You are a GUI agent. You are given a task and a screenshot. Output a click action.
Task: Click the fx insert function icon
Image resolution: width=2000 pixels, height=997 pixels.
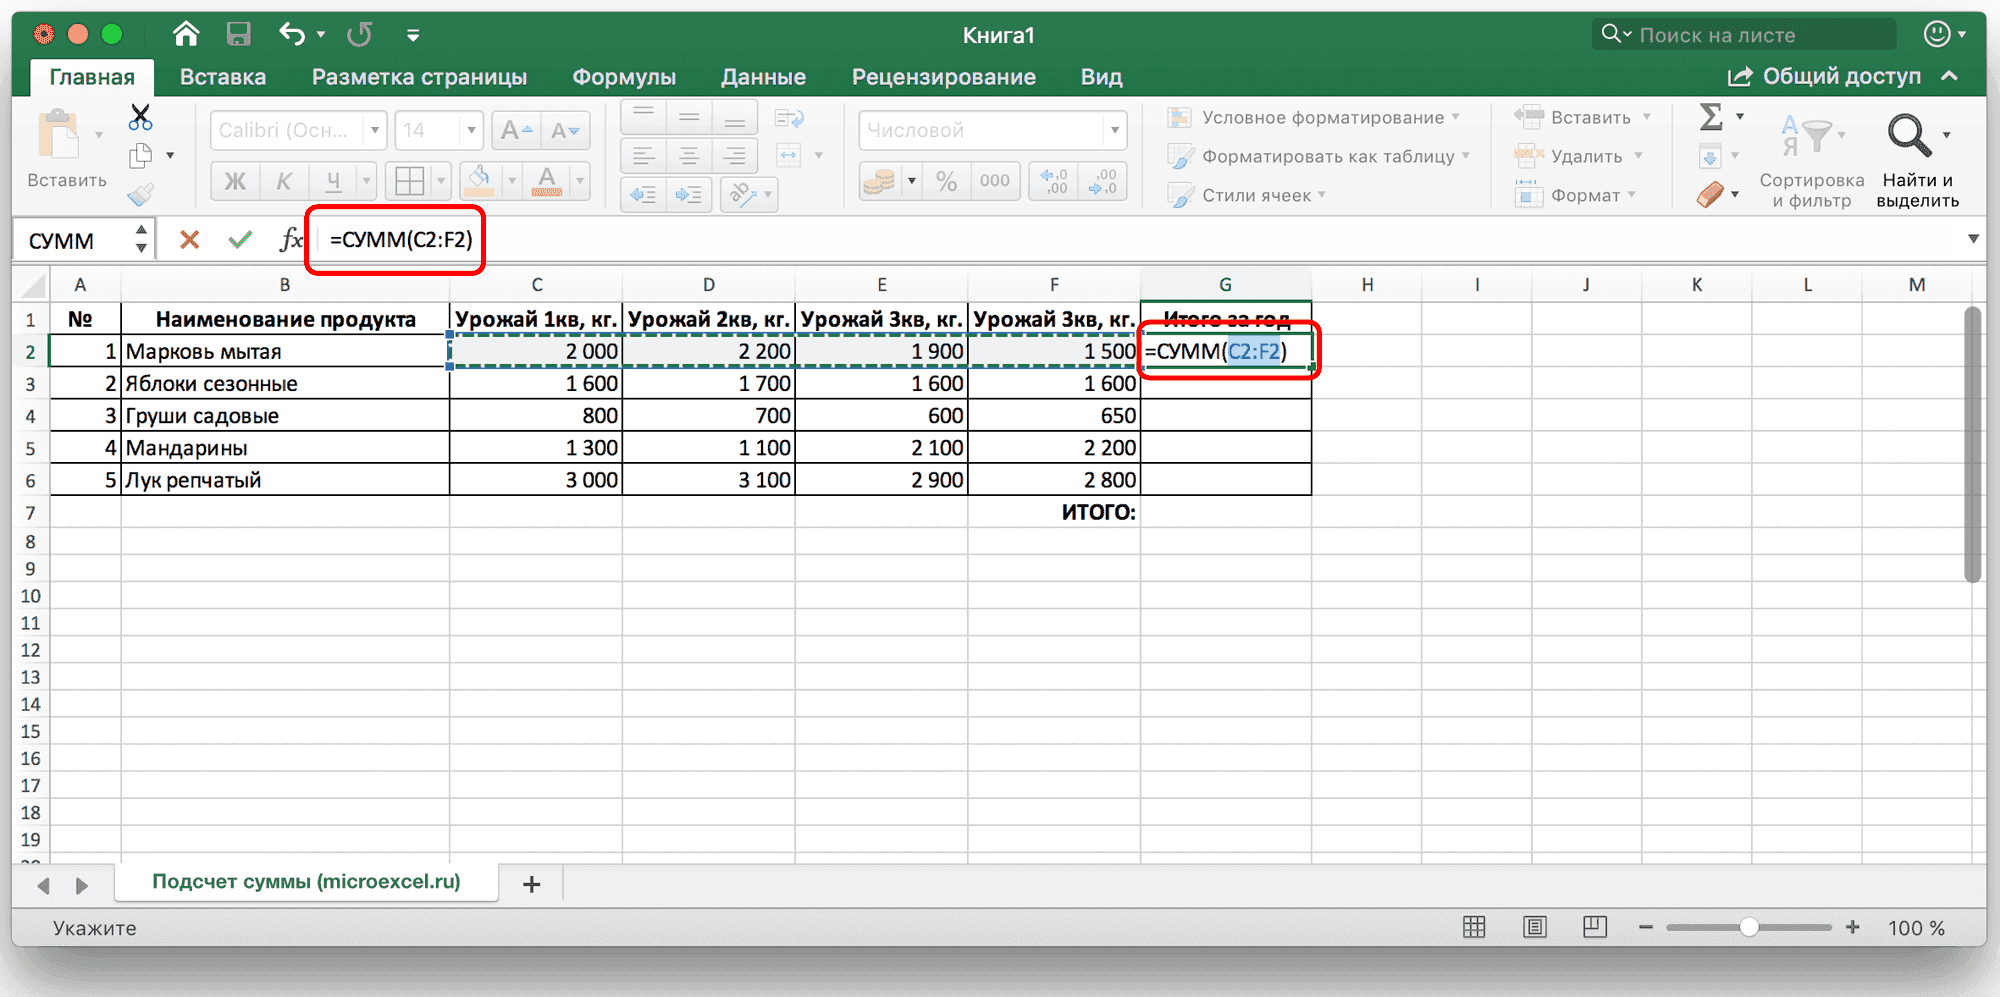[x=291, y=239]
